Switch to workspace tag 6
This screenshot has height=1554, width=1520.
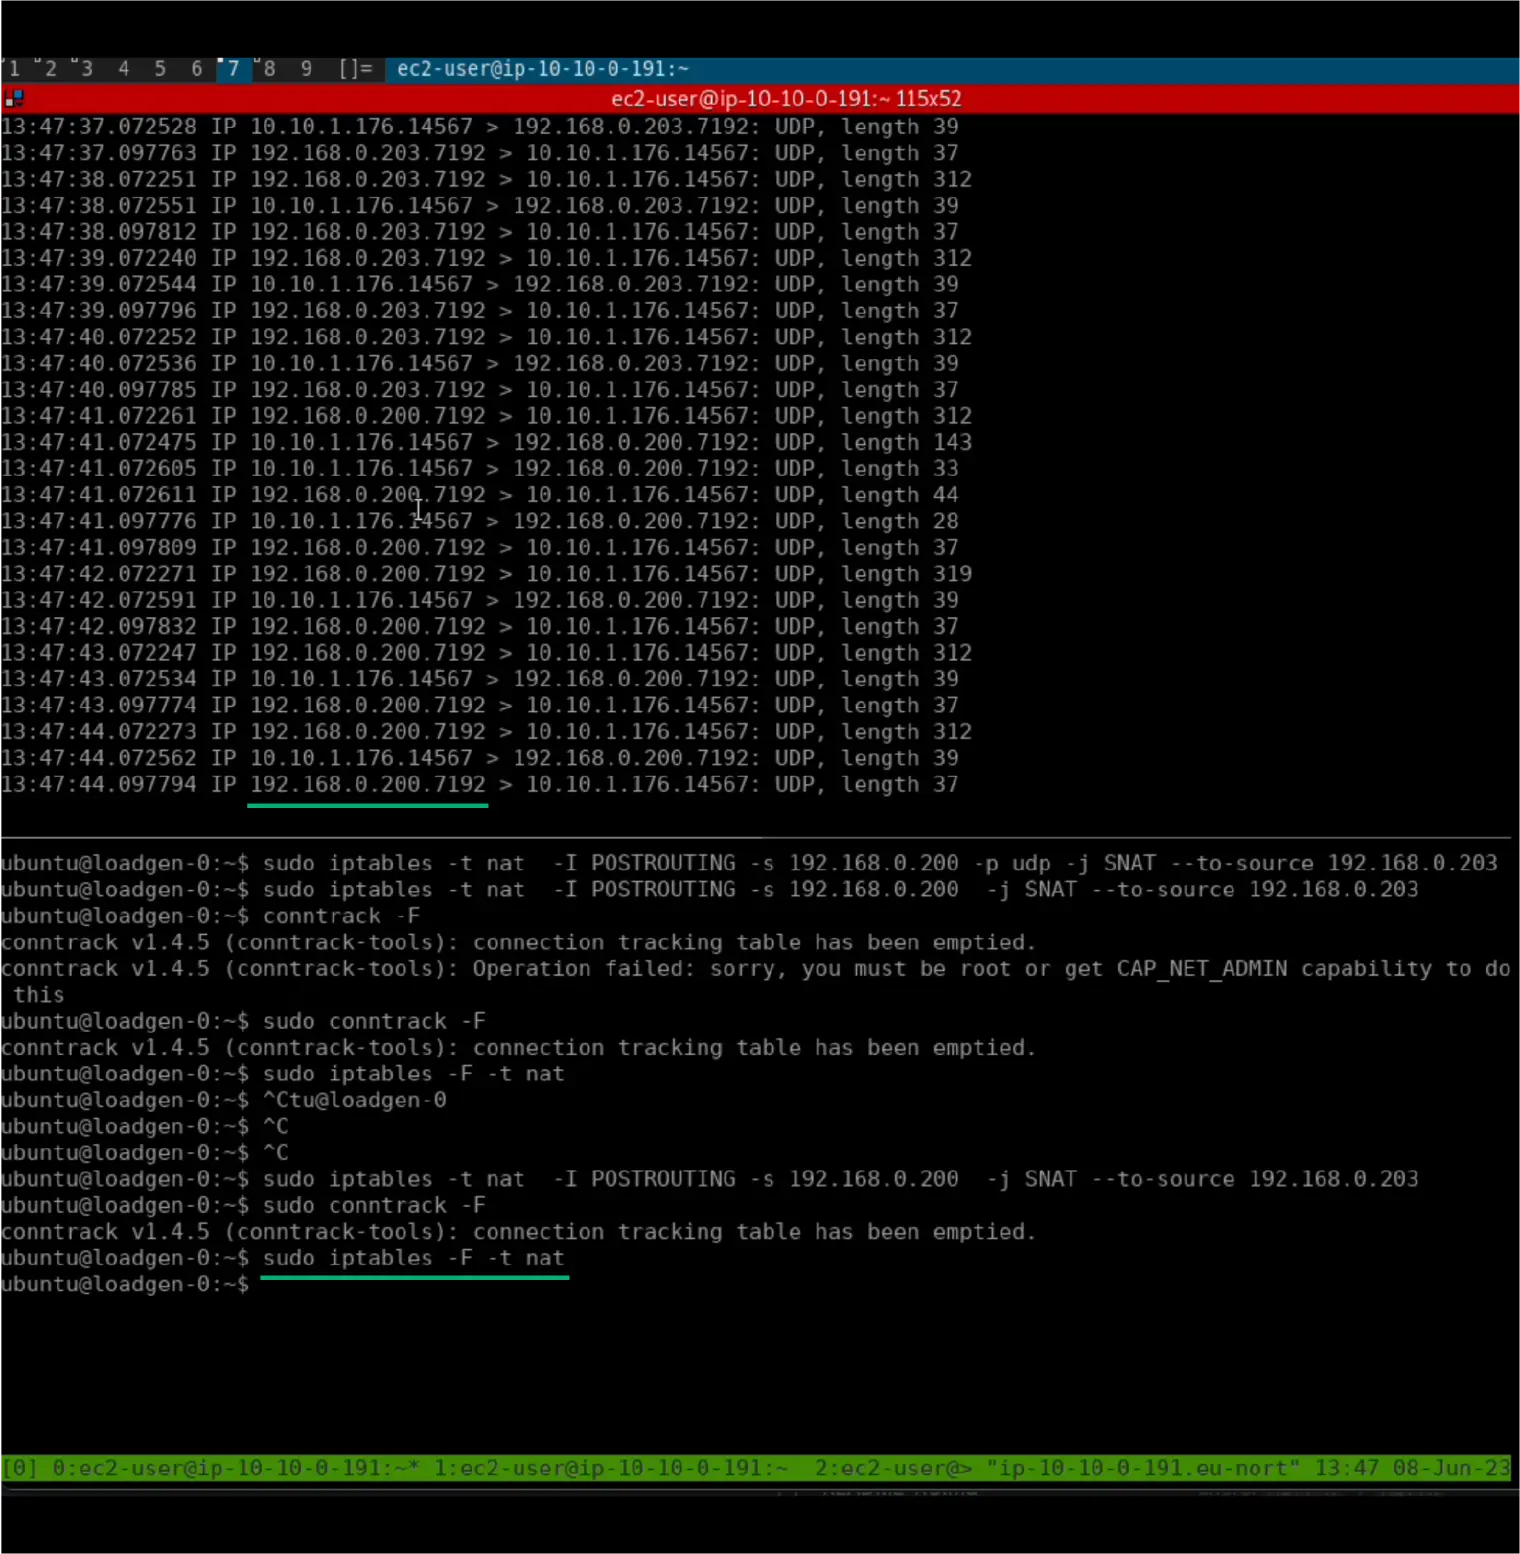coord(197,69)
